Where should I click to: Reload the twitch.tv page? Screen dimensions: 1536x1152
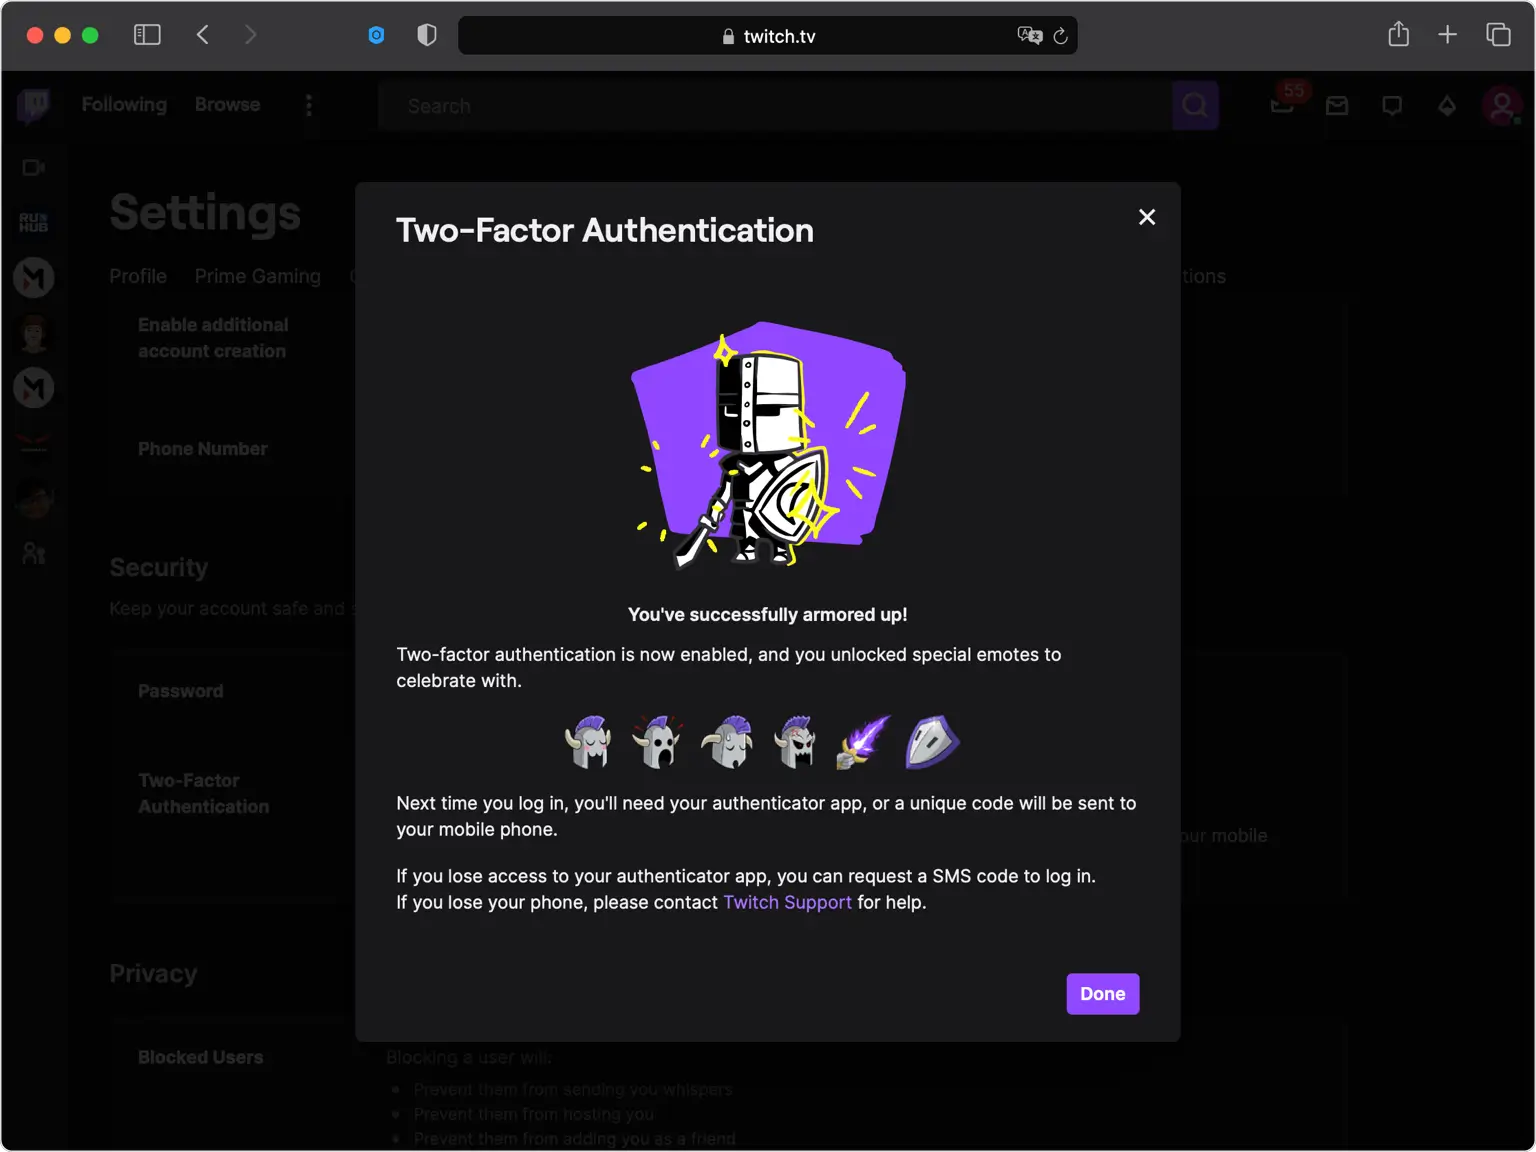1061,36
